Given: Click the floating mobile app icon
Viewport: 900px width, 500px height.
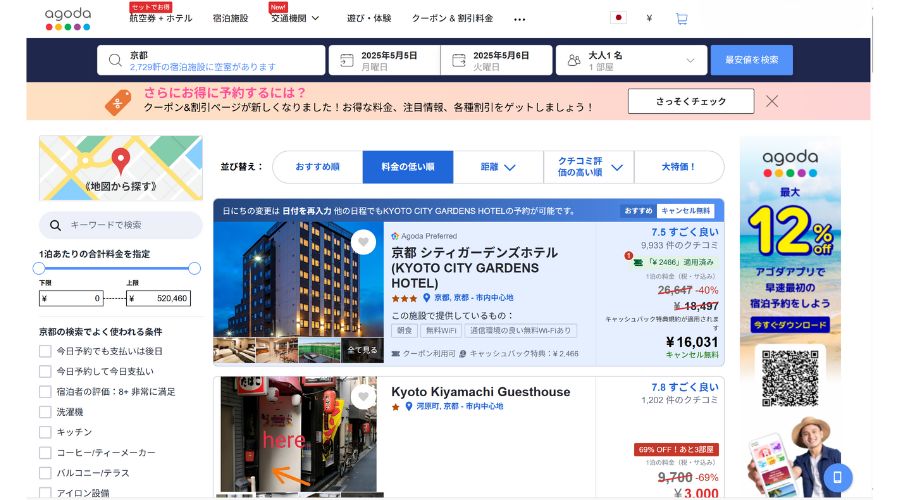Looking at the screenshot, I should click(x=837, y=477).
